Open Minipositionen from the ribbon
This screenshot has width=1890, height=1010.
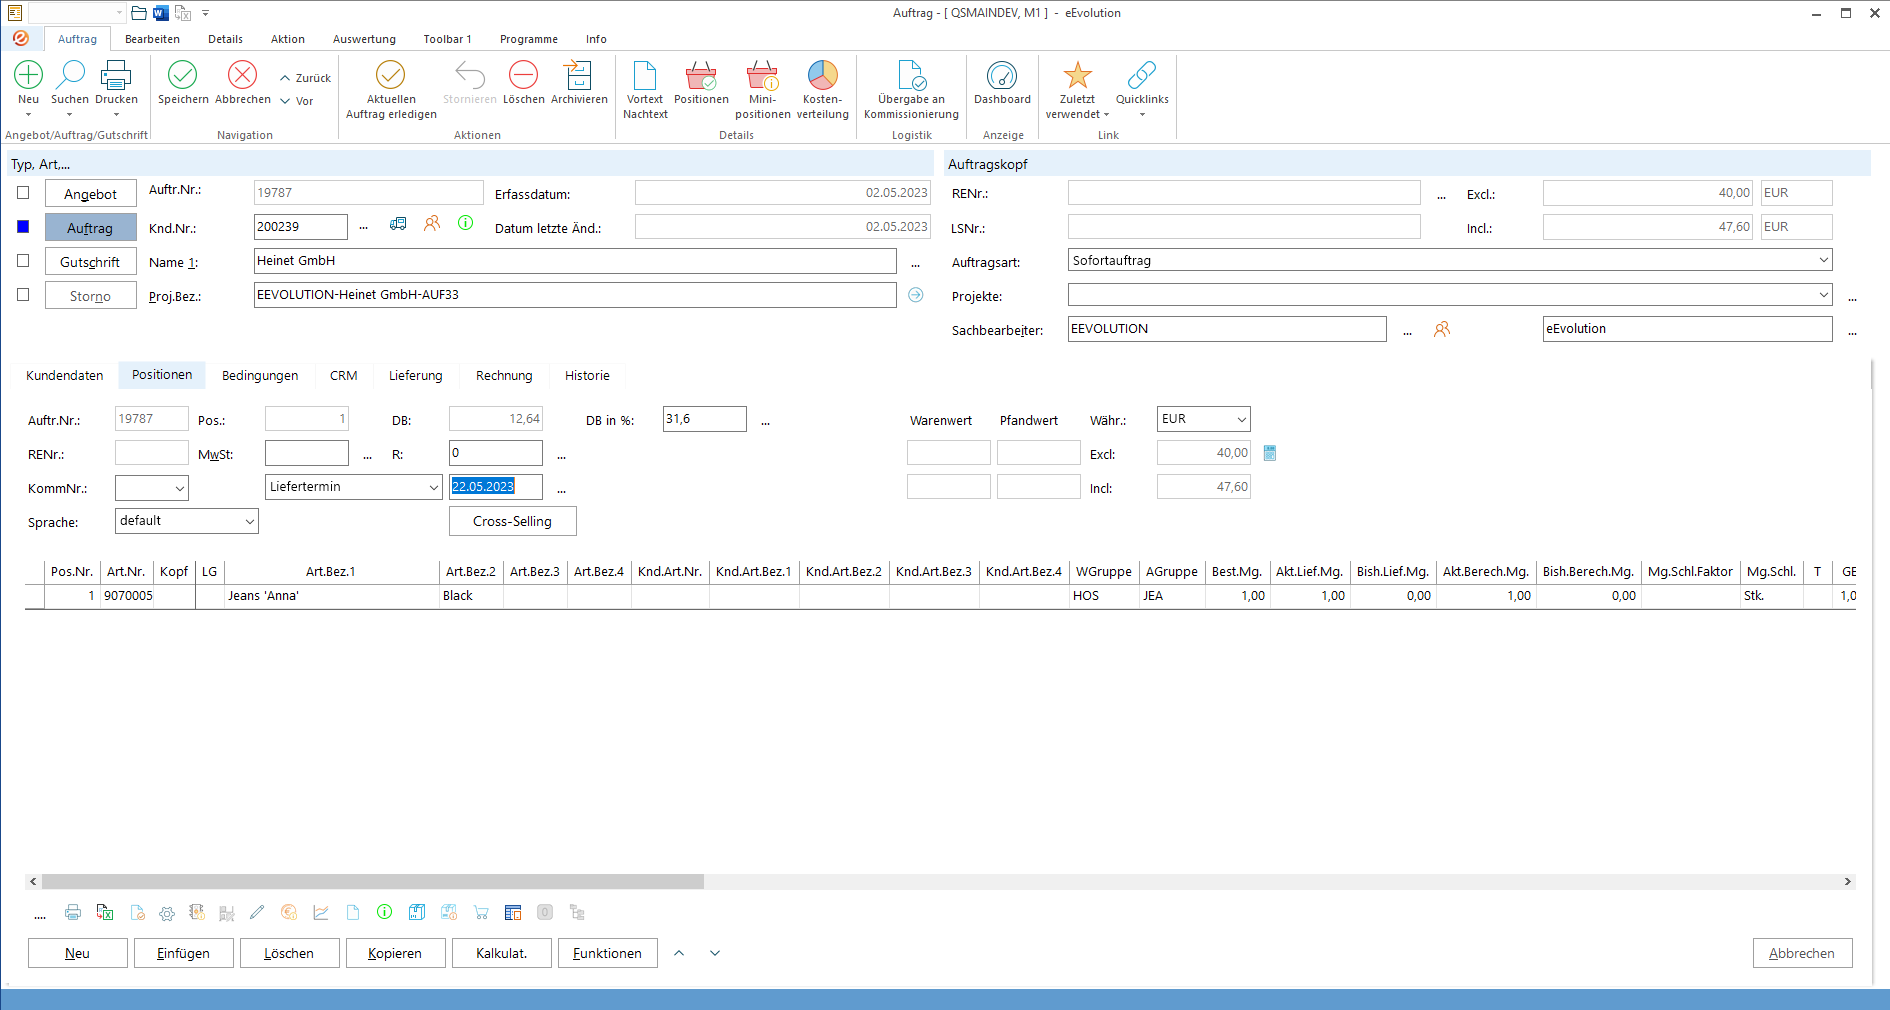763,91
